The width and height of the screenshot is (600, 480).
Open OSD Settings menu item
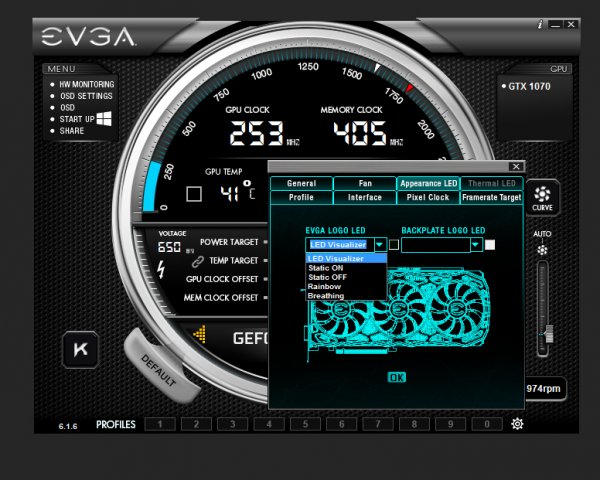point(86,96)
